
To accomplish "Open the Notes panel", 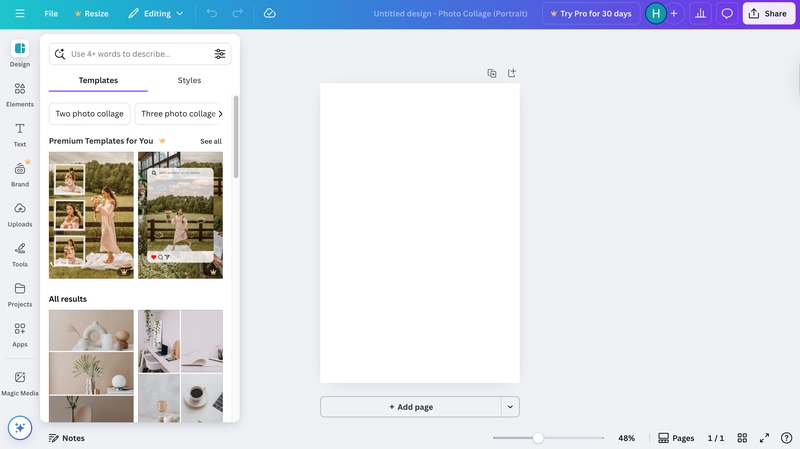I will tap(66, 438).
